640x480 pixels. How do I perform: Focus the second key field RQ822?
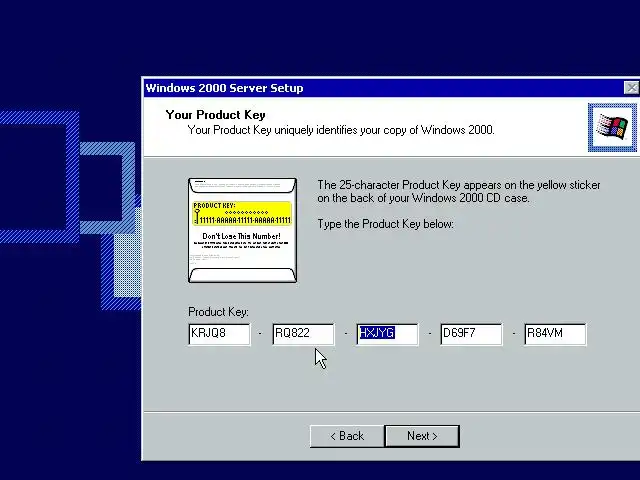pos(304,334)
